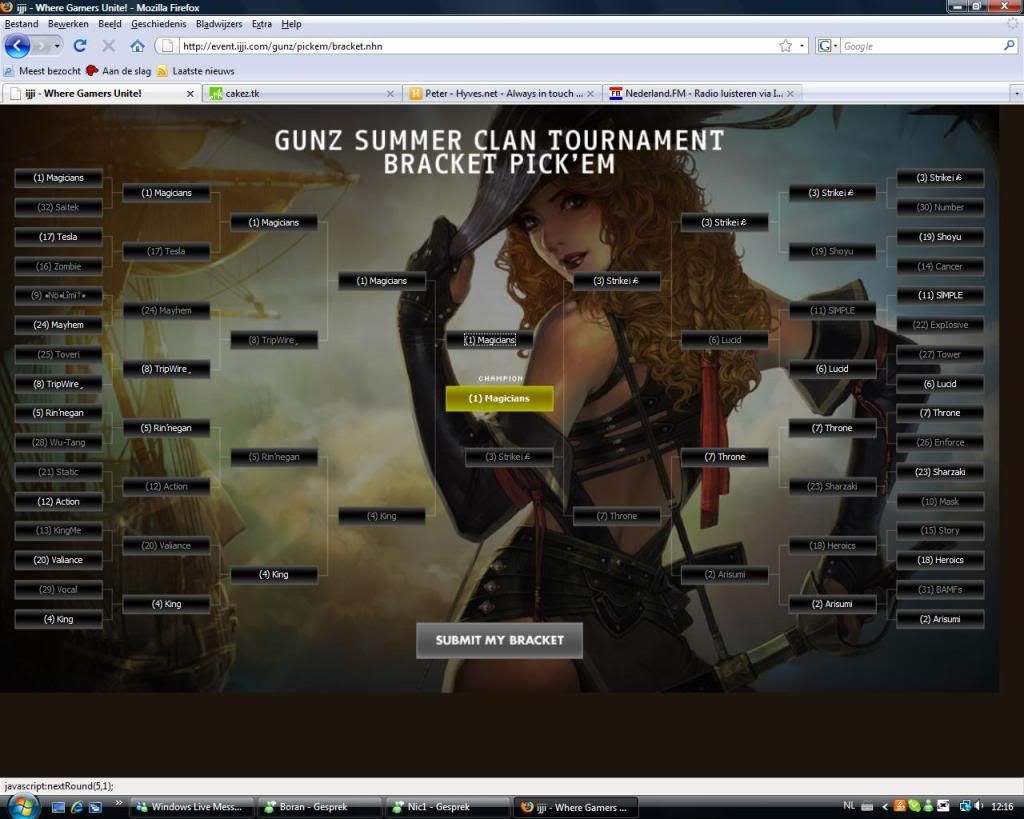Click the browser Back arrow button
1024x819 pixels.
tap(18, 46)
